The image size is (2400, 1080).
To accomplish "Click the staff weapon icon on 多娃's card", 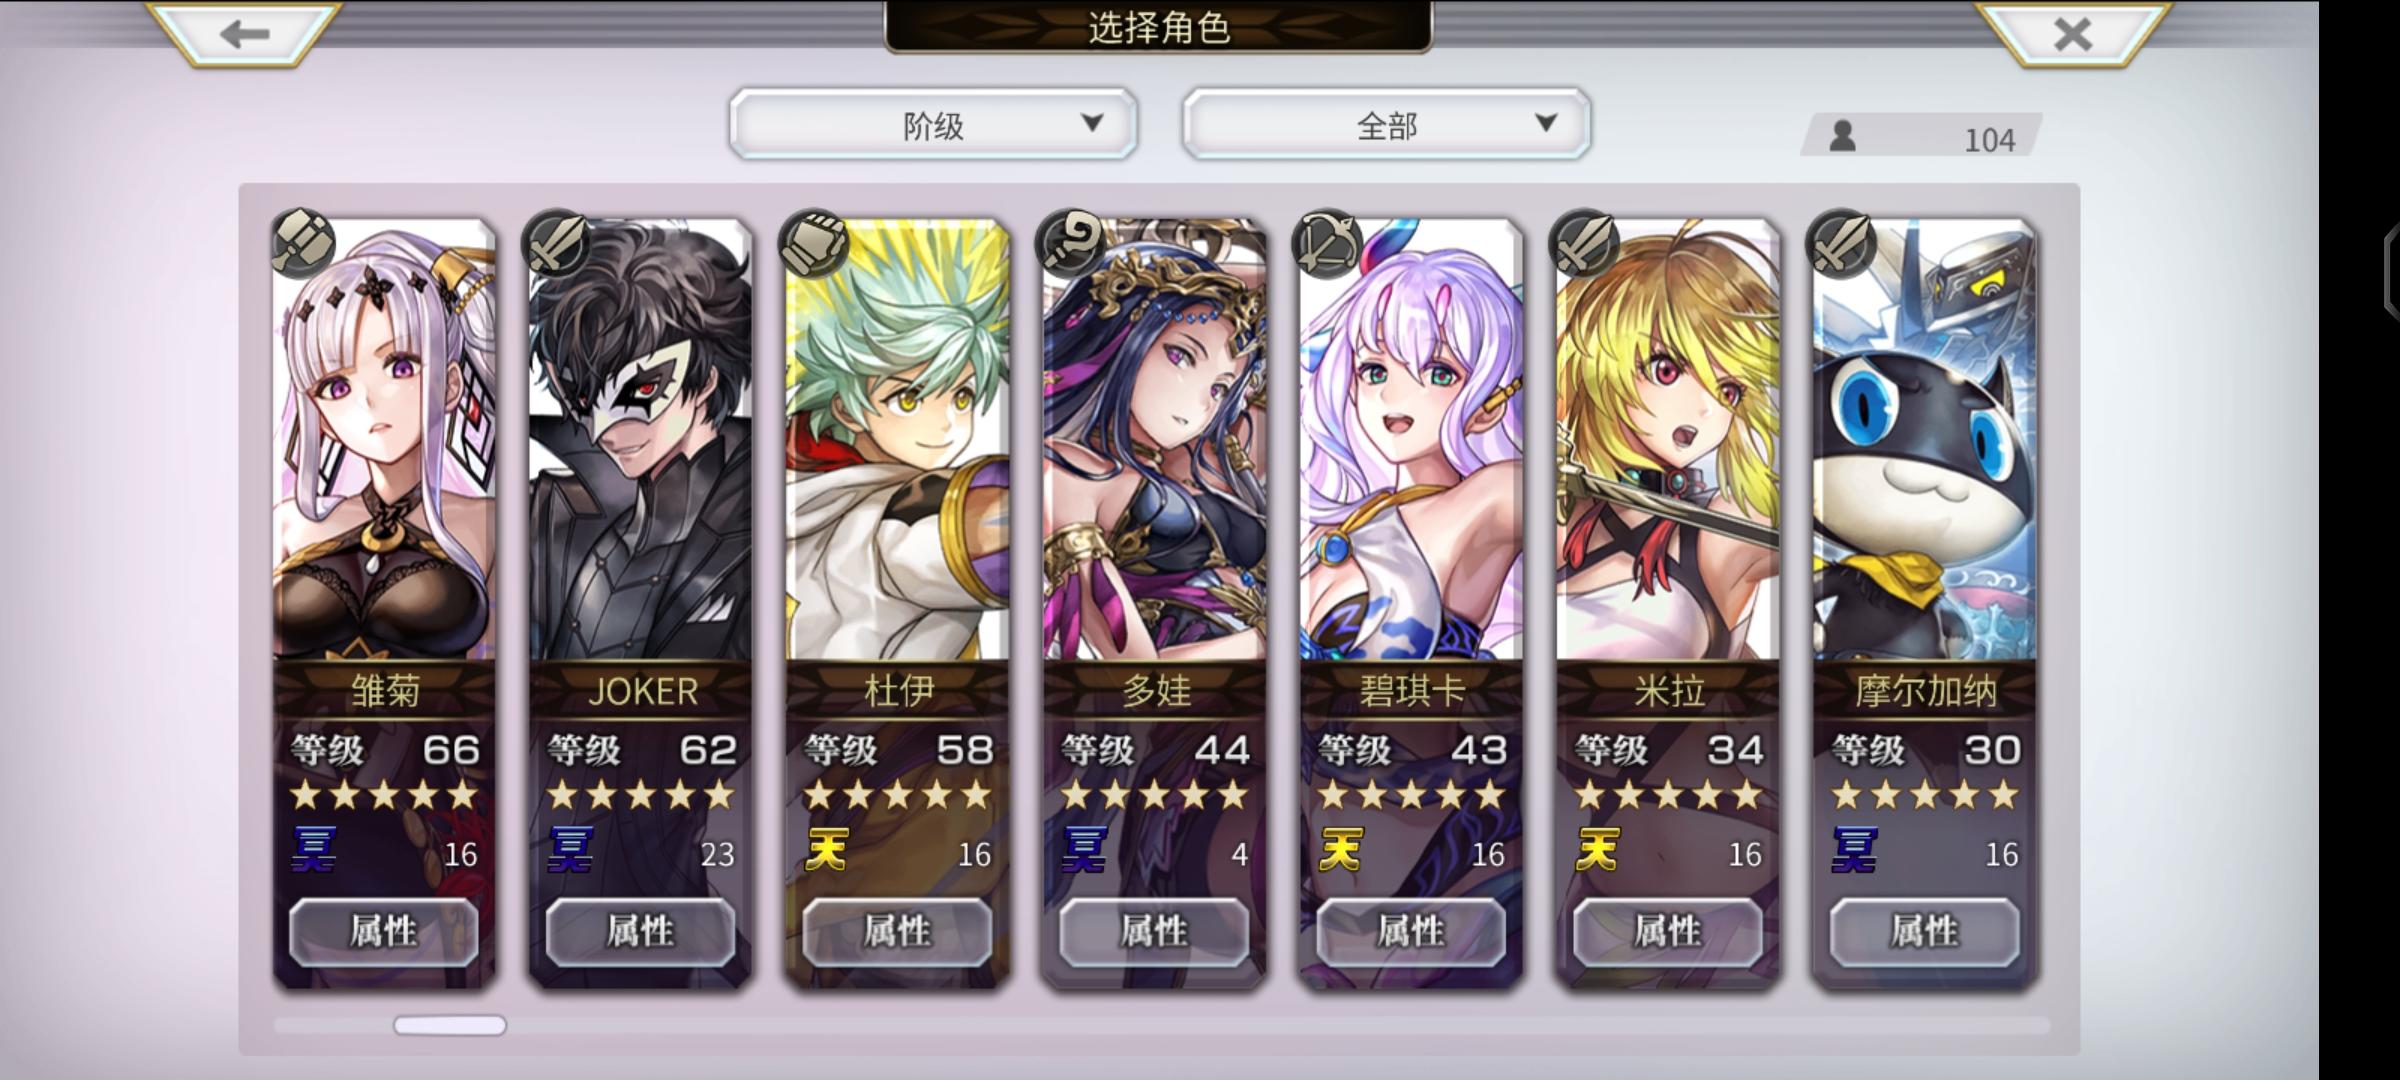I will 1071,244.
